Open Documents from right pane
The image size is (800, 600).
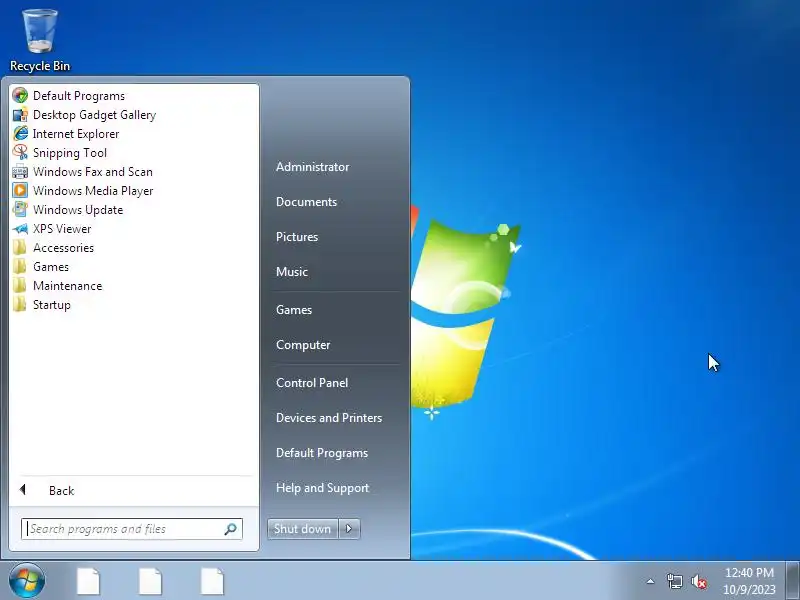[306, 202]
